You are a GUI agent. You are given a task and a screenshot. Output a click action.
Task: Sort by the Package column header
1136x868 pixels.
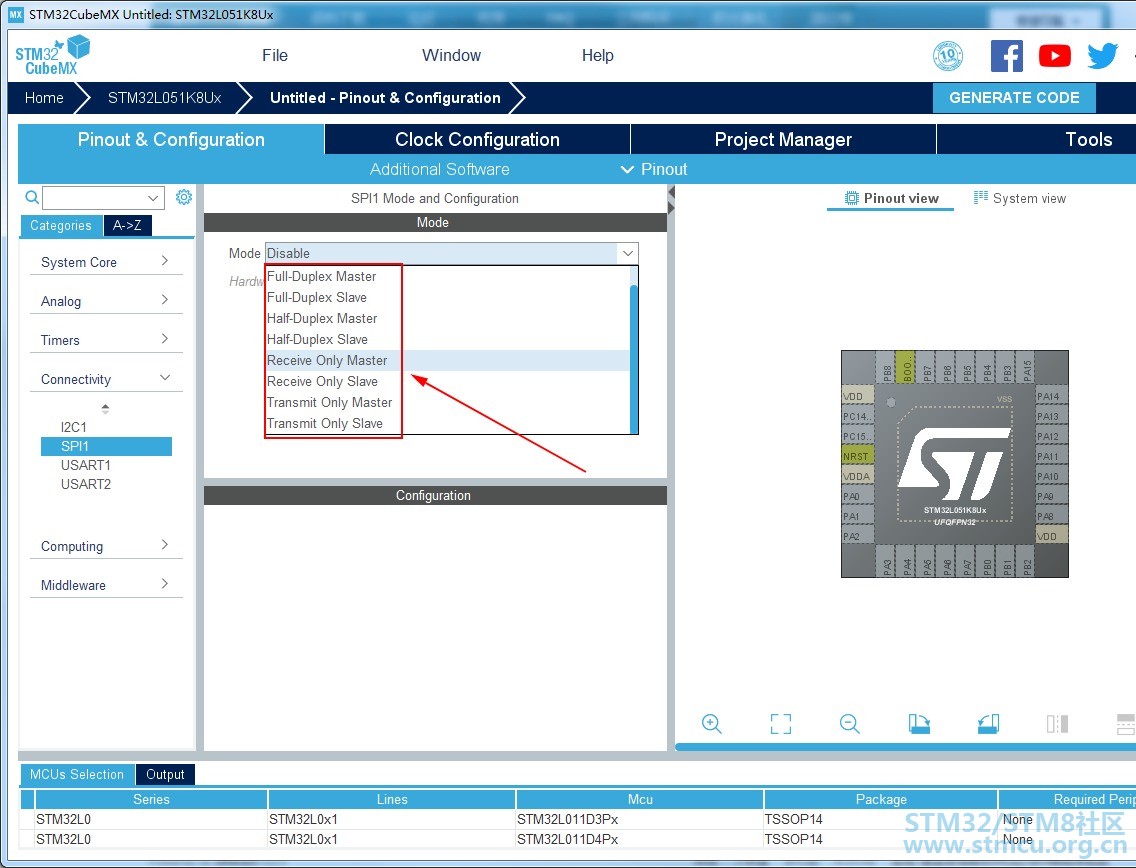(x=880, y=799)
